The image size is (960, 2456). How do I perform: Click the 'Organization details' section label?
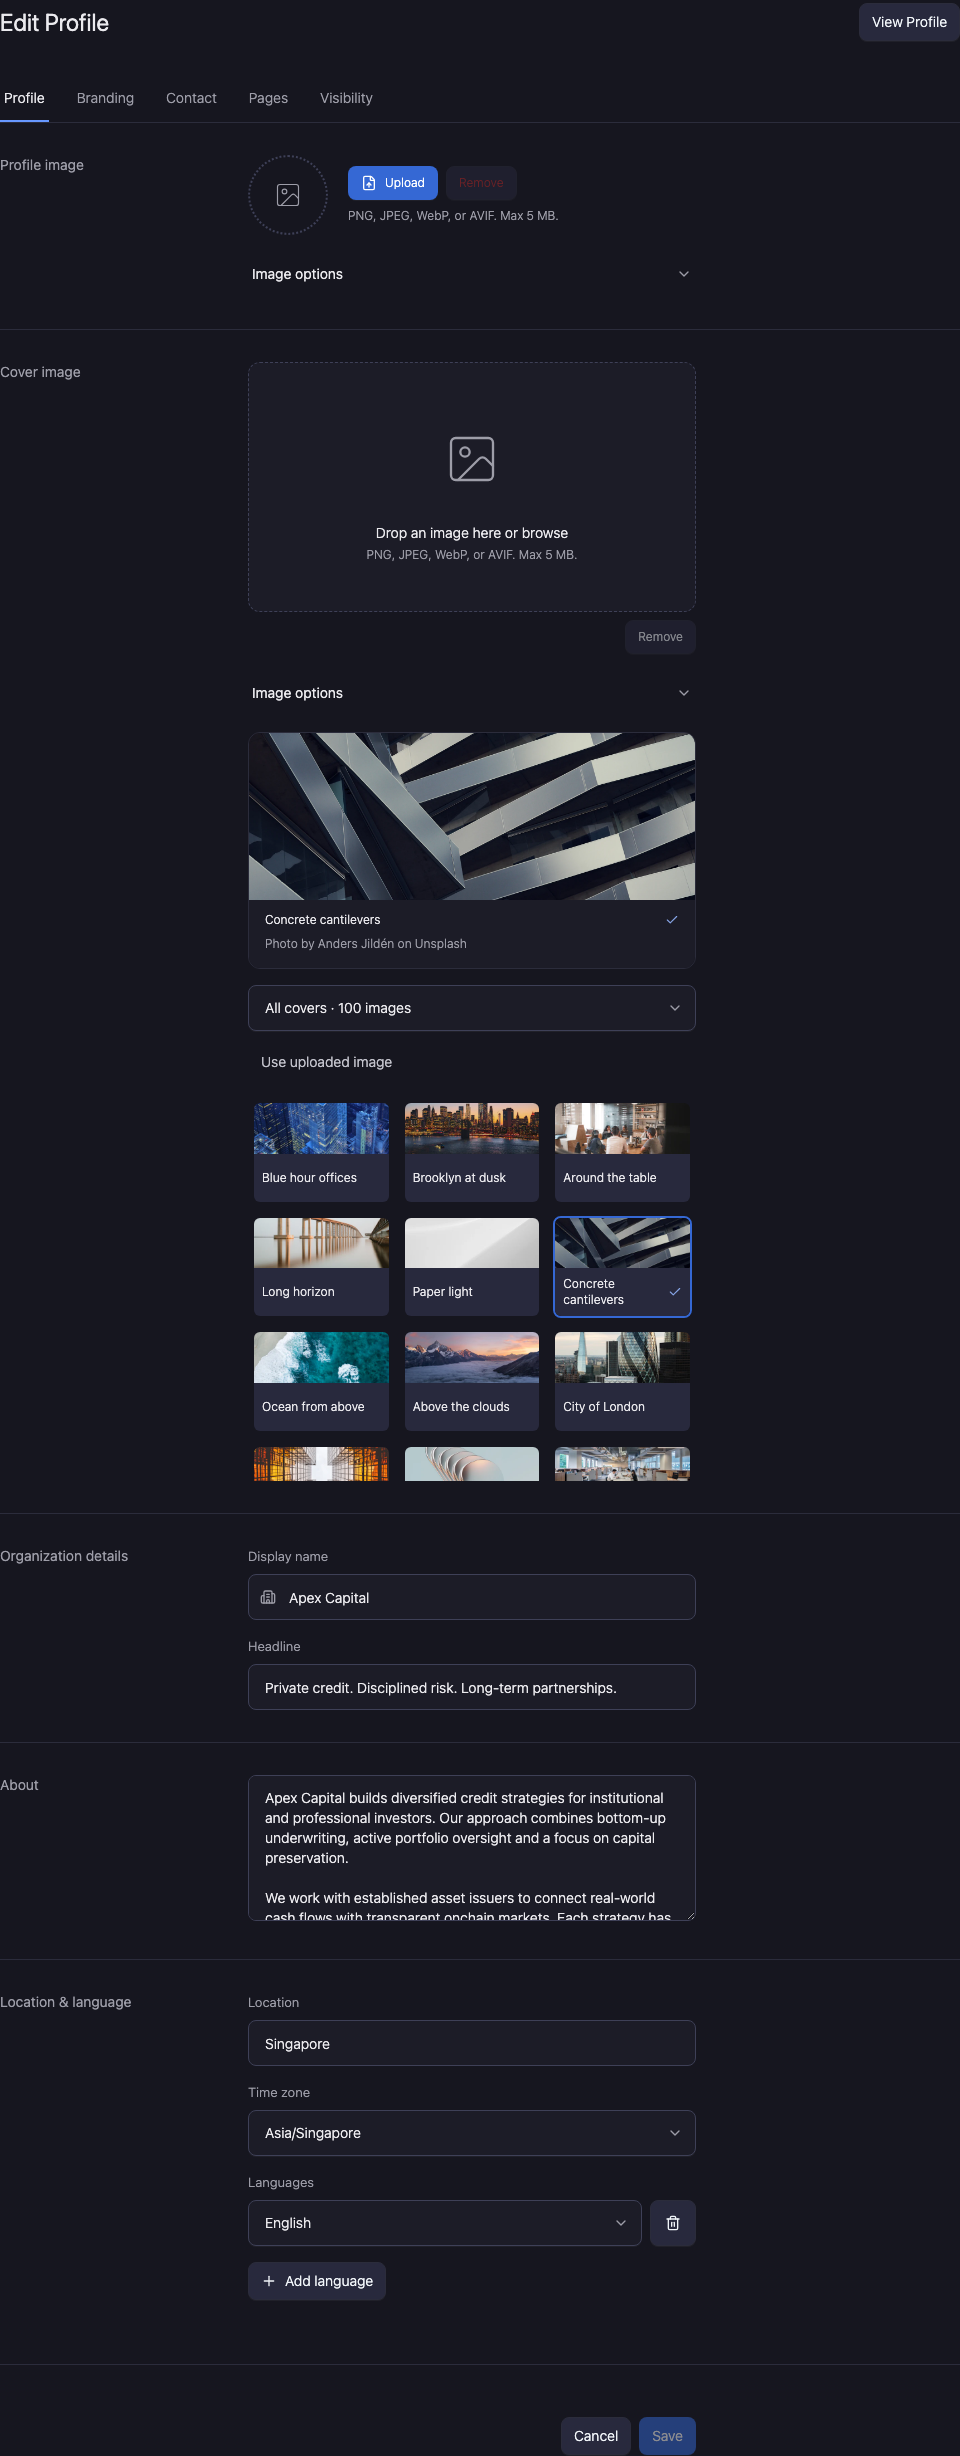click(x=64, y=1556)
